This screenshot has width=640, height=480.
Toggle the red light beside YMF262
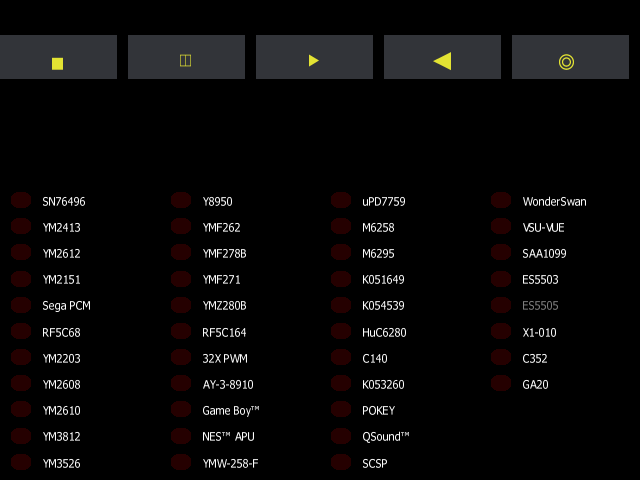point(181,227)
